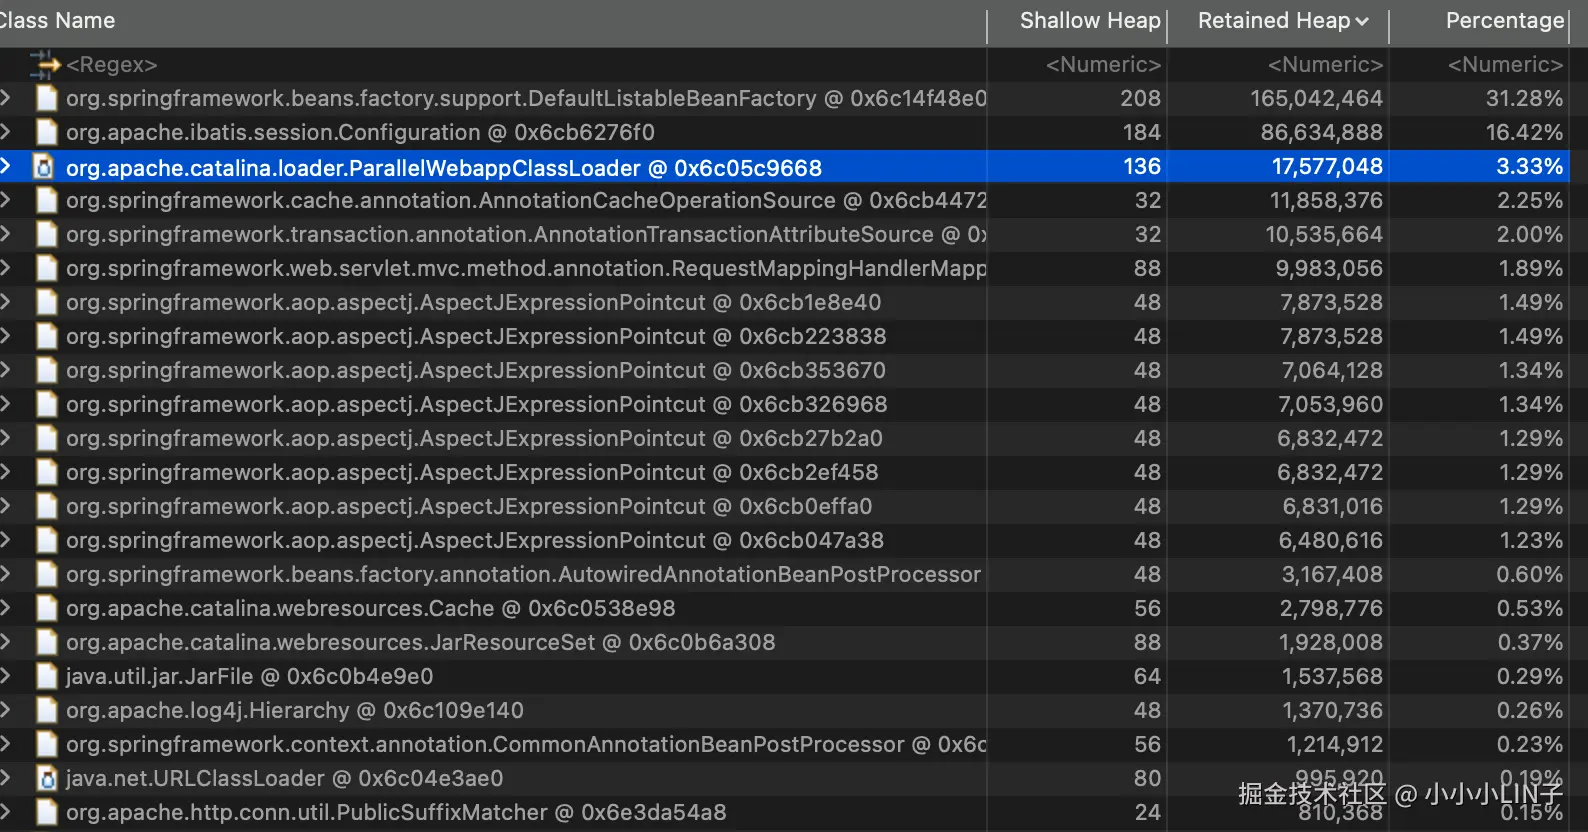Click the ibatis Configuration object icon
Screen dimensions: 1588x832
(x=46, y=132)
